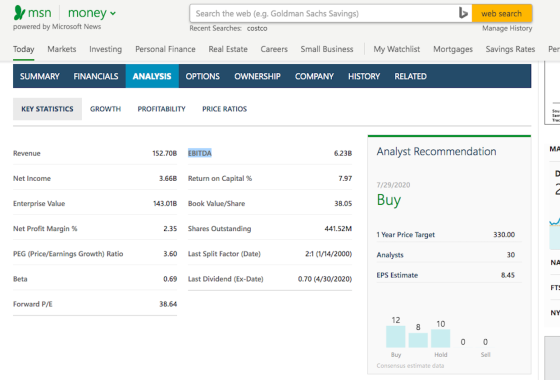Viewport: 560px width, 380px height.
Task: Click the Beta value 0.69
Action: 170,279
